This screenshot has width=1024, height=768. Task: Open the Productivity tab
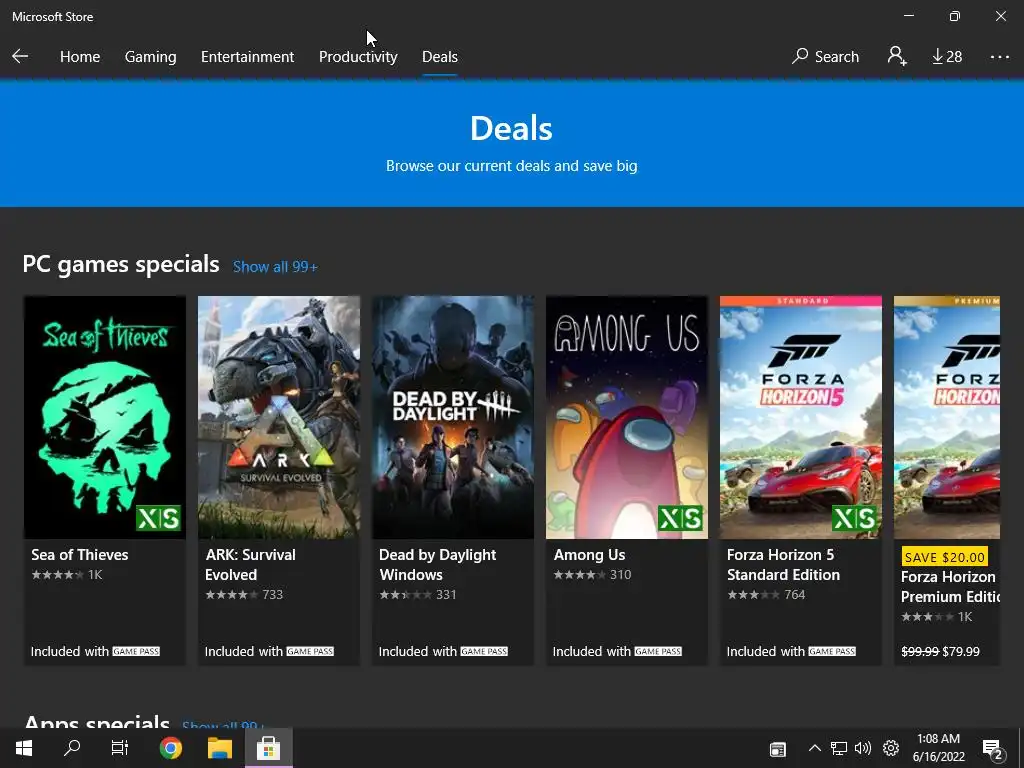click(358, 57)
